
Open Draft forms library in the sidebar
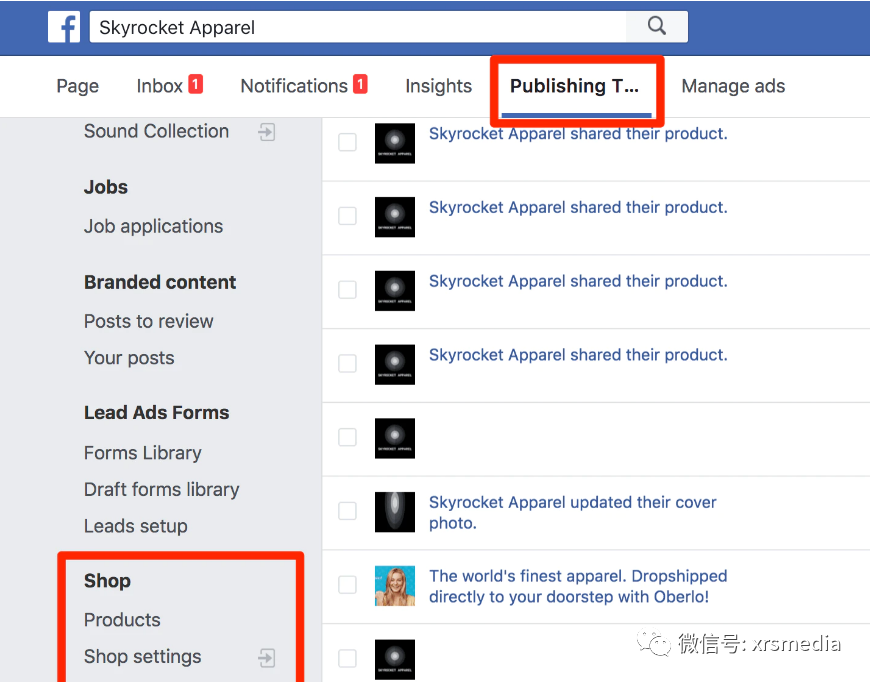(161, 489)
